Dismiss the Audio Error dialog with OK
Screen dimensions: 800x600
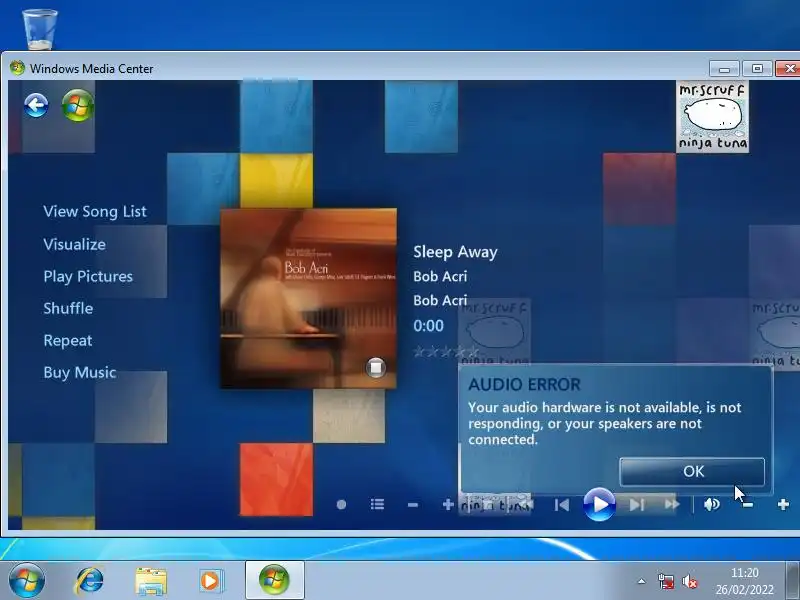692,471
